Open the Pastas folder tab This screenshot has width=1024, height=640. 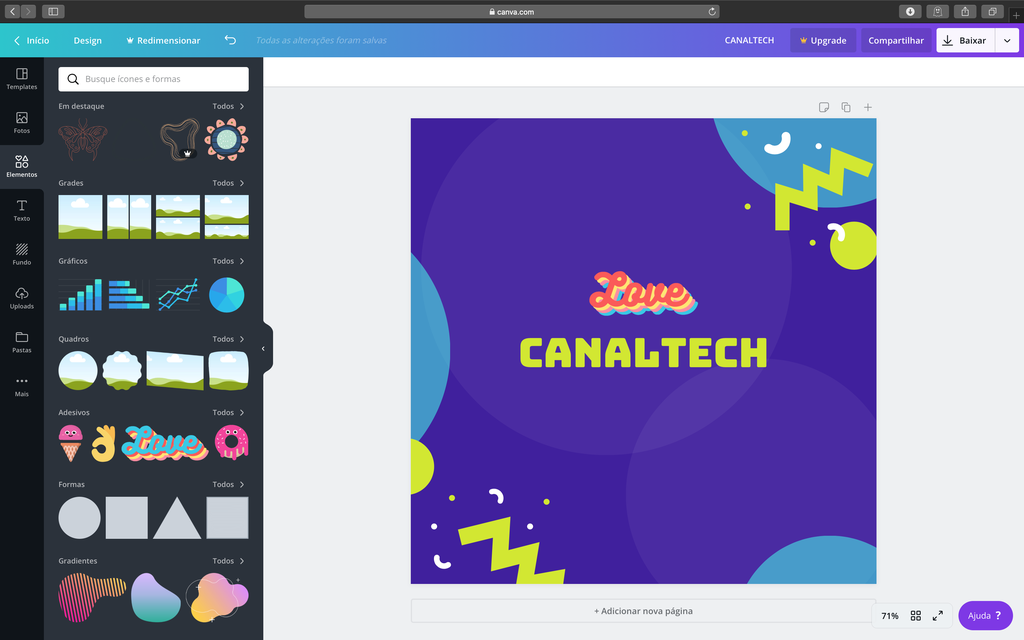pyautogui.click(x=22, y=342)
